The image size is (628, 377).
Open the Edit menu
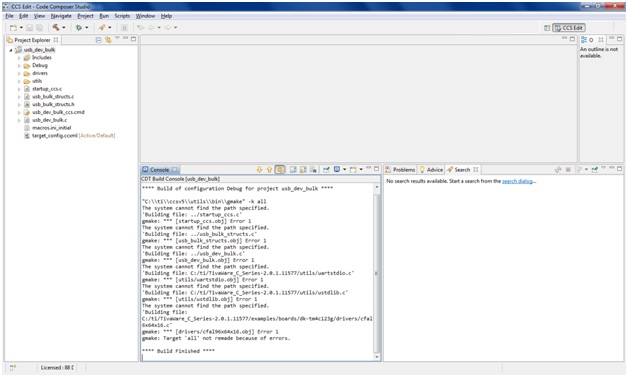[24, 16]
